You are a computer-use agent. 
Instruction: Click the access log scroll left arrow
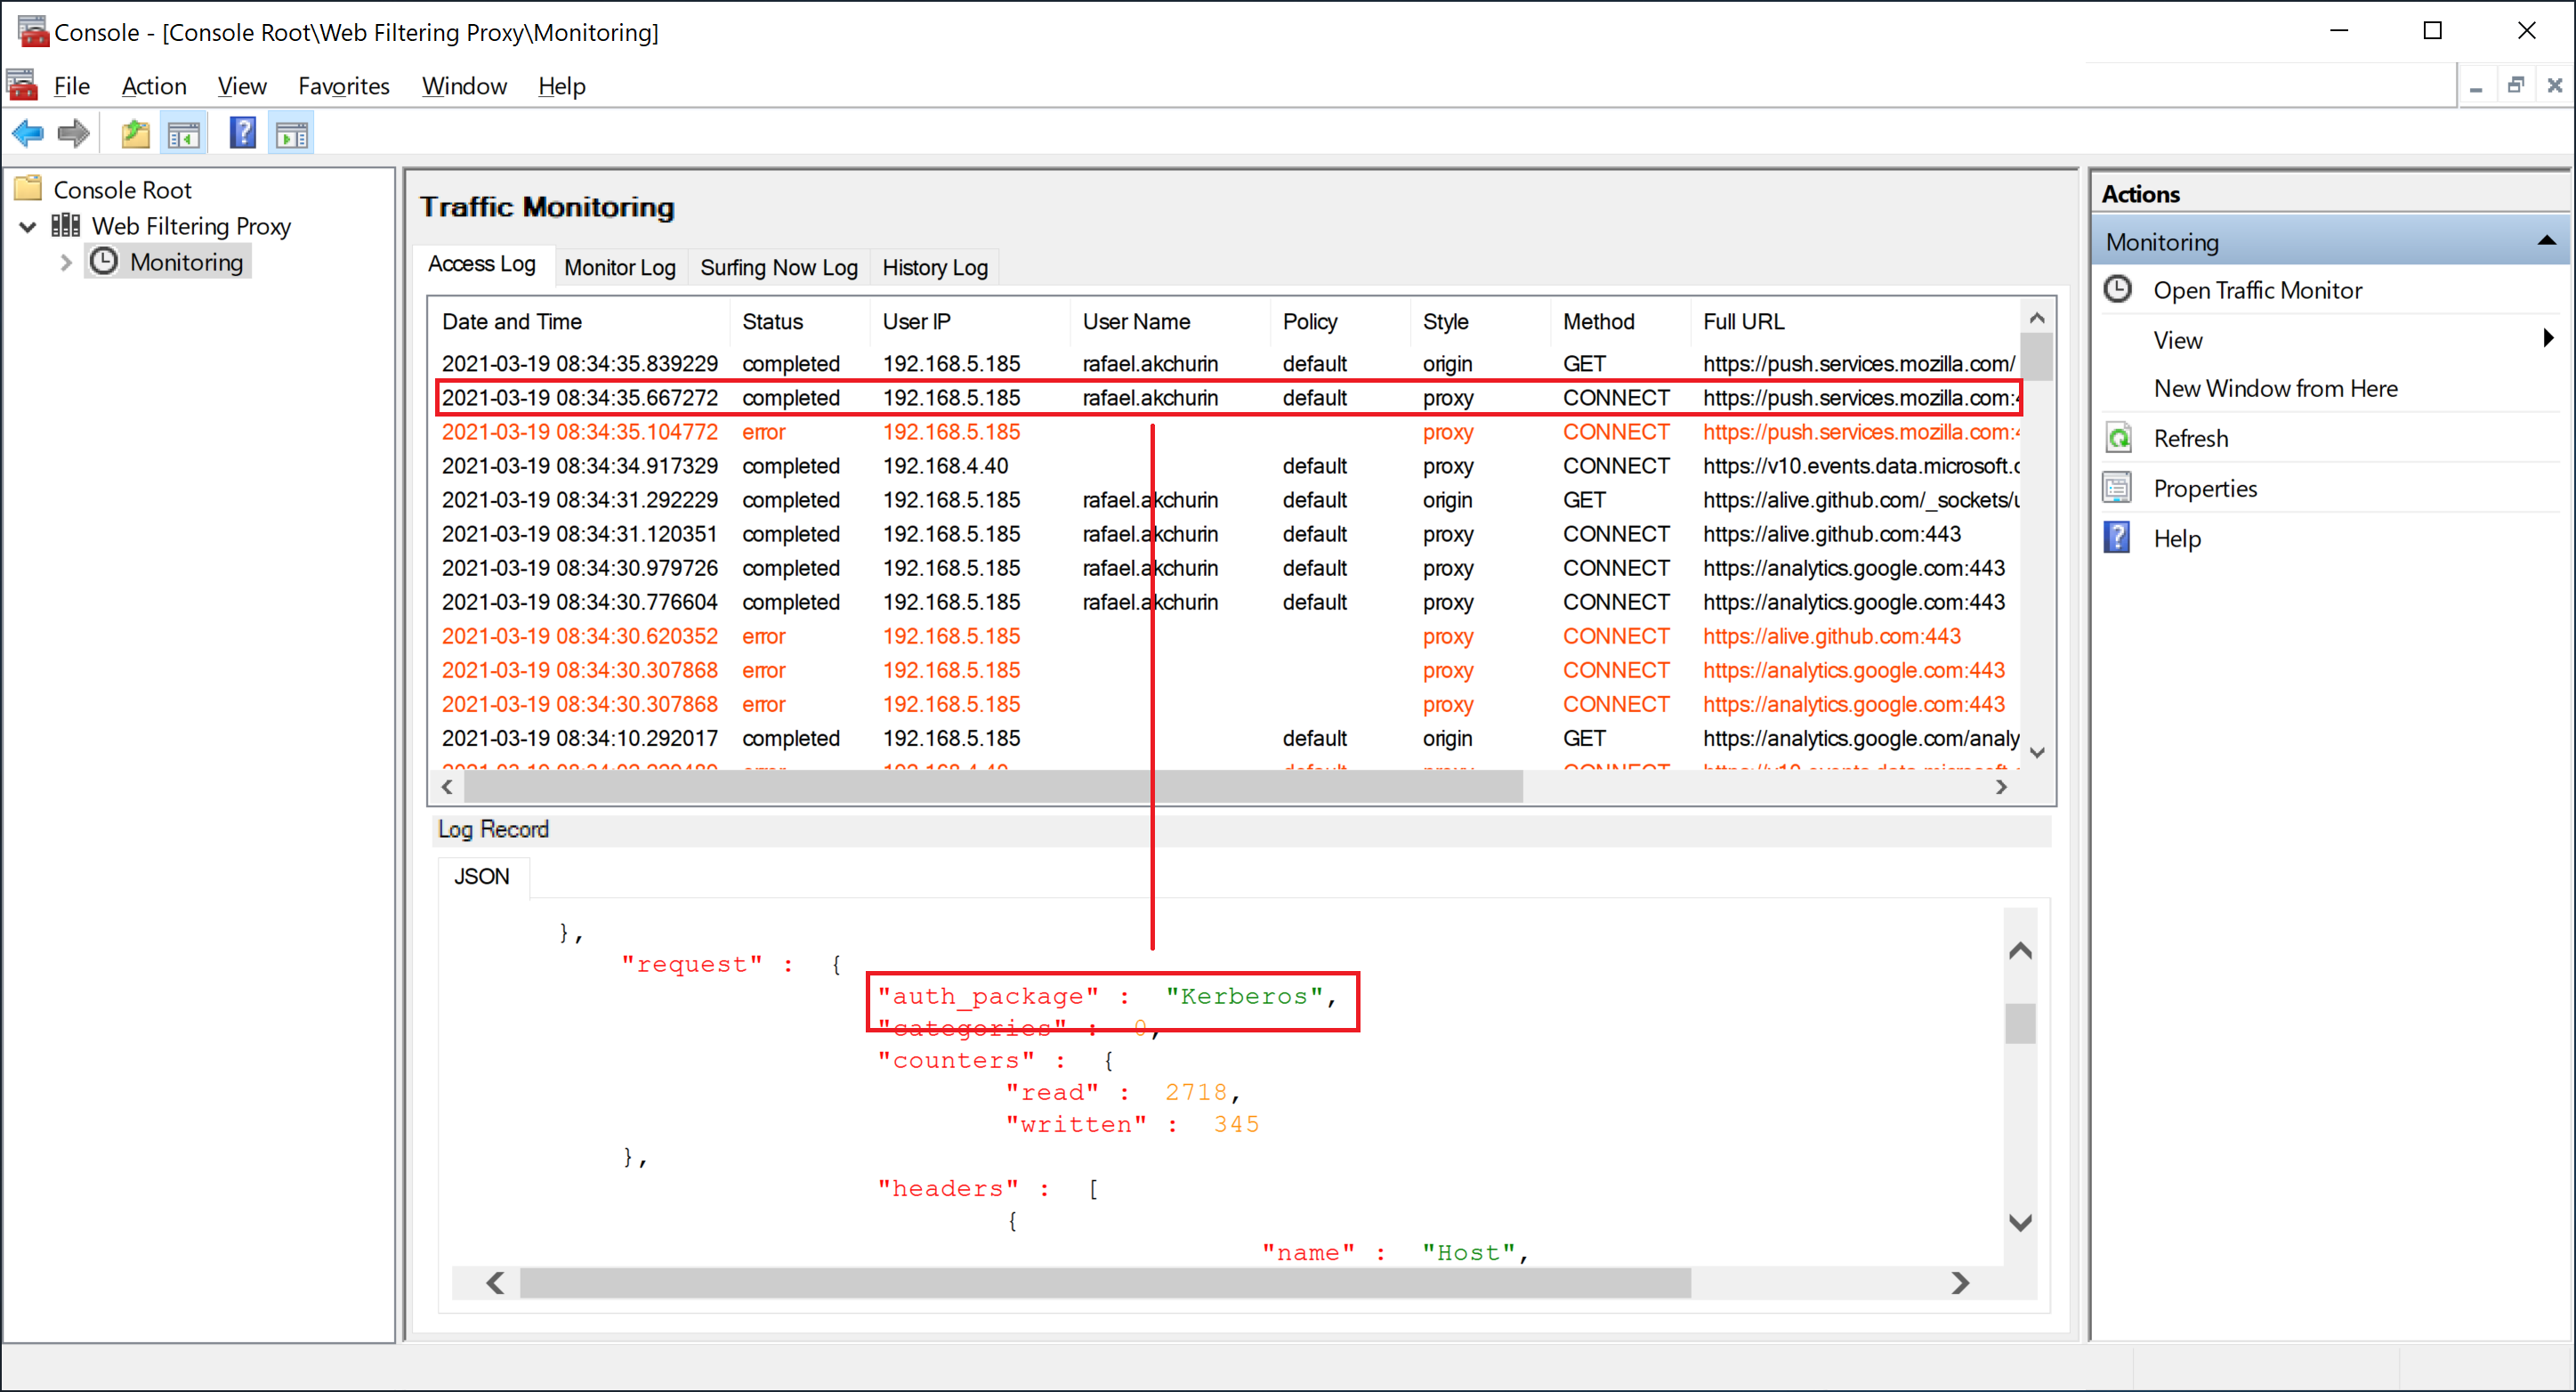448,786
